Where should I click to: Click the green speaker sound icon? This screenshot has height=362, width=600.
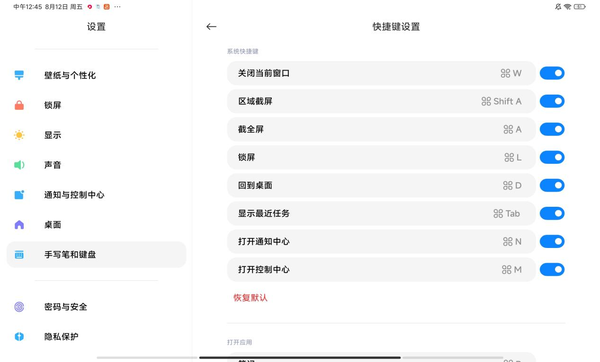(x=19, y=165)
